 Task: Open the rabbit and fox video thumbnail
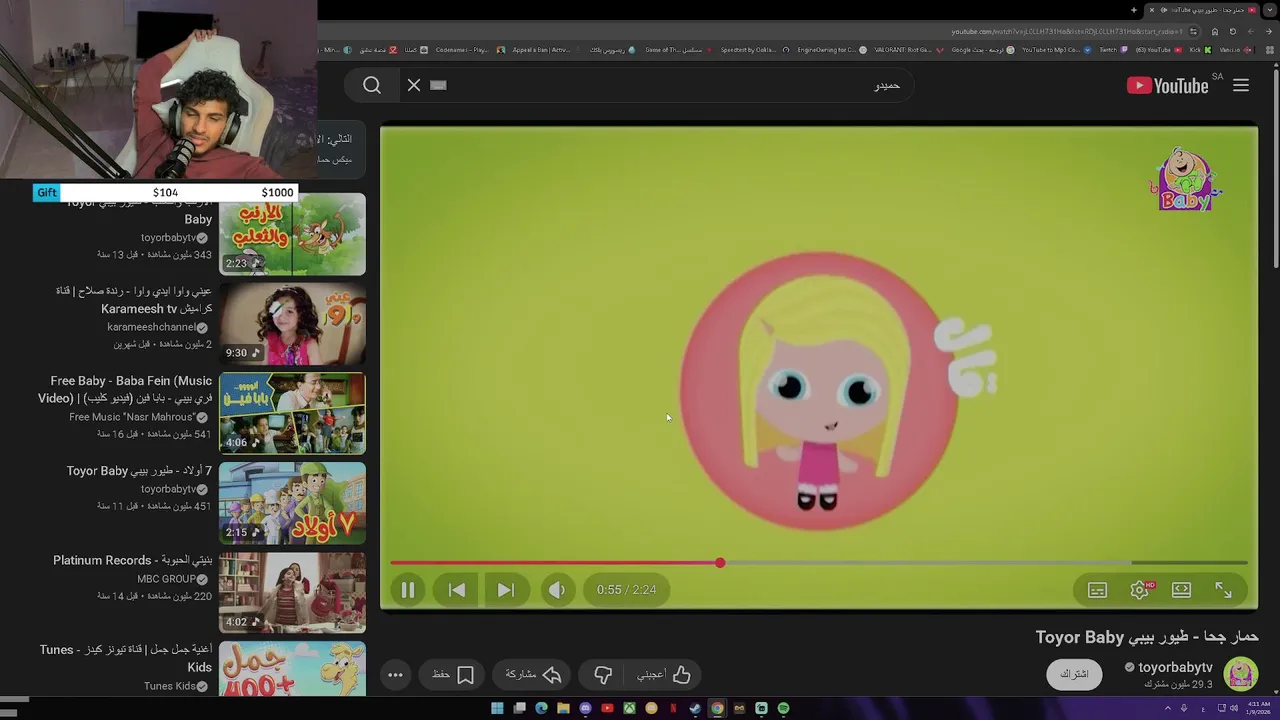pyautogui.click(x=292, y=234)
